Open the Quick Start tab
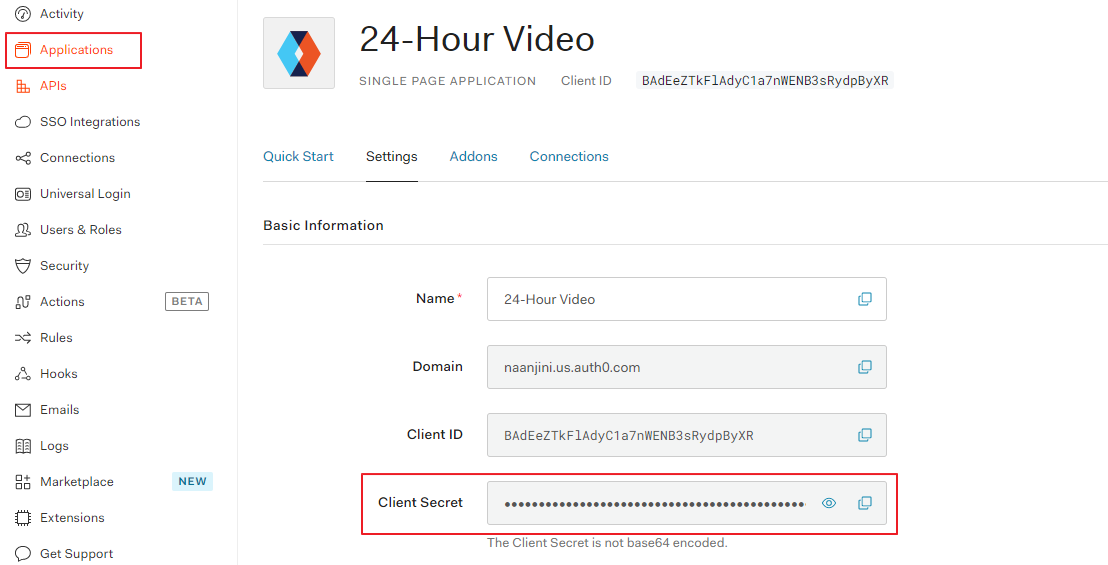The image size is (1108, 565). pos(298,156)
